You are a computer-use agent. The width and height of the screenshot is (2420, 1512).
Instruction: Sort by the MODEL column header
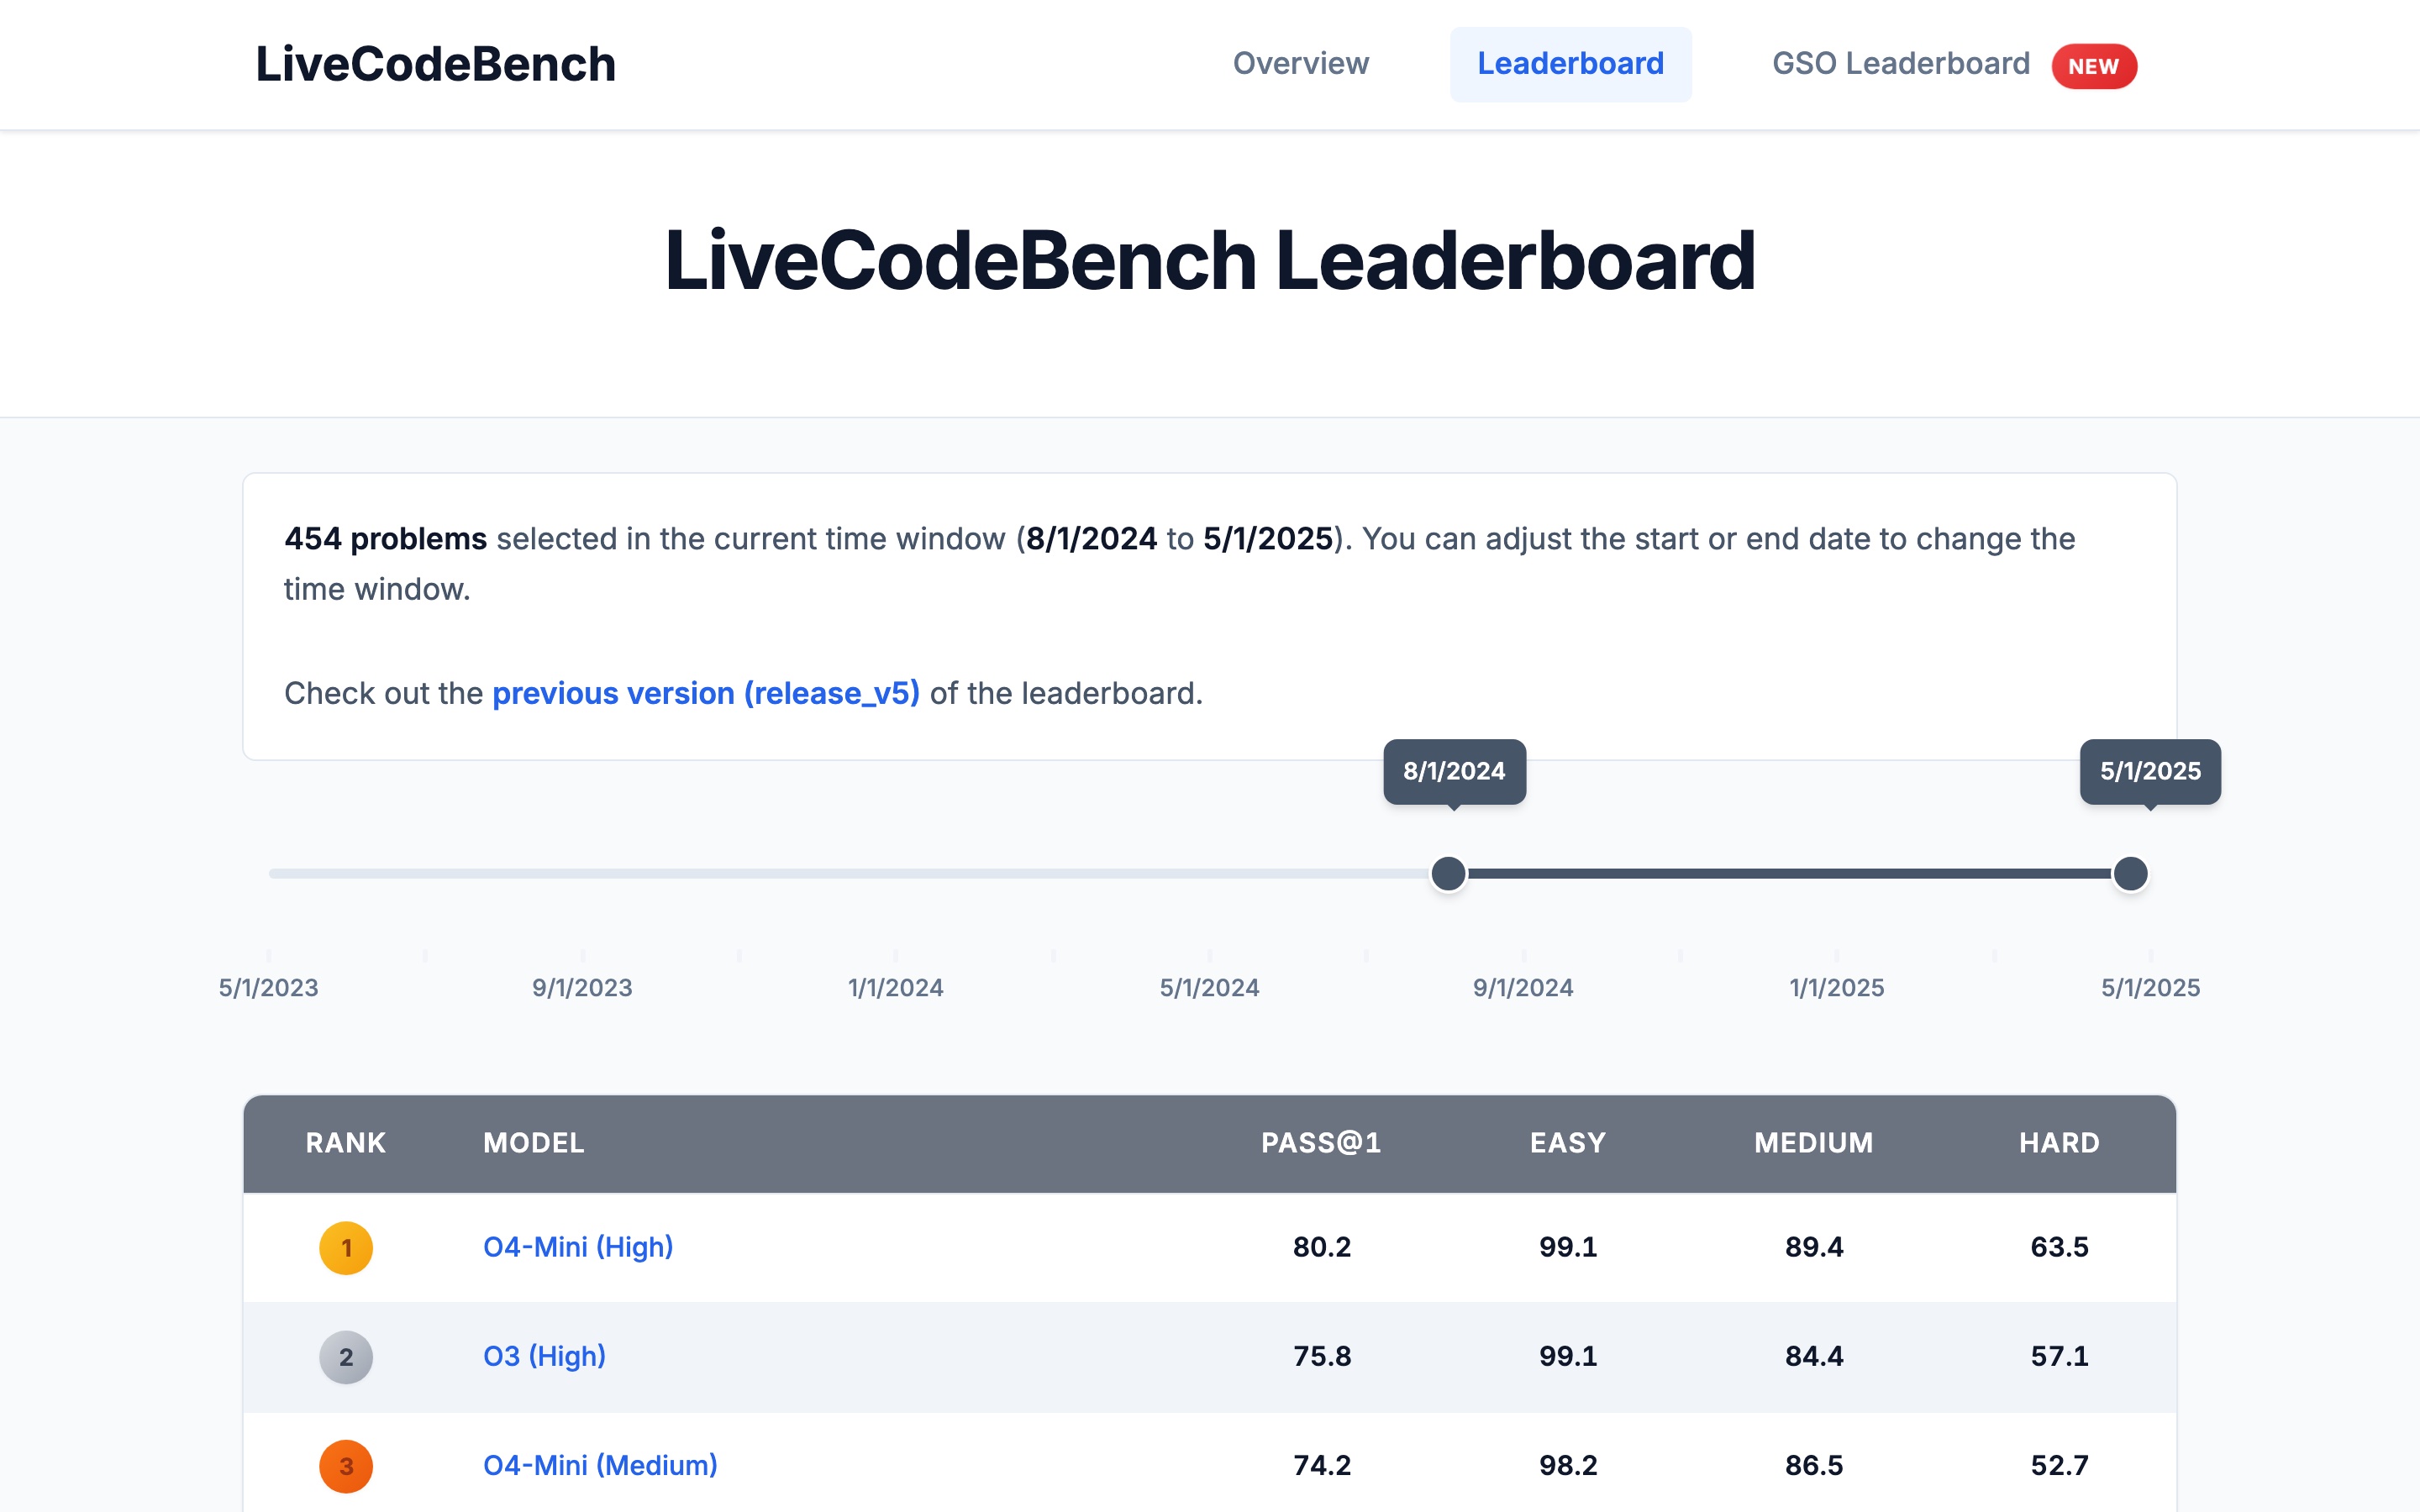pos(534,1143)
